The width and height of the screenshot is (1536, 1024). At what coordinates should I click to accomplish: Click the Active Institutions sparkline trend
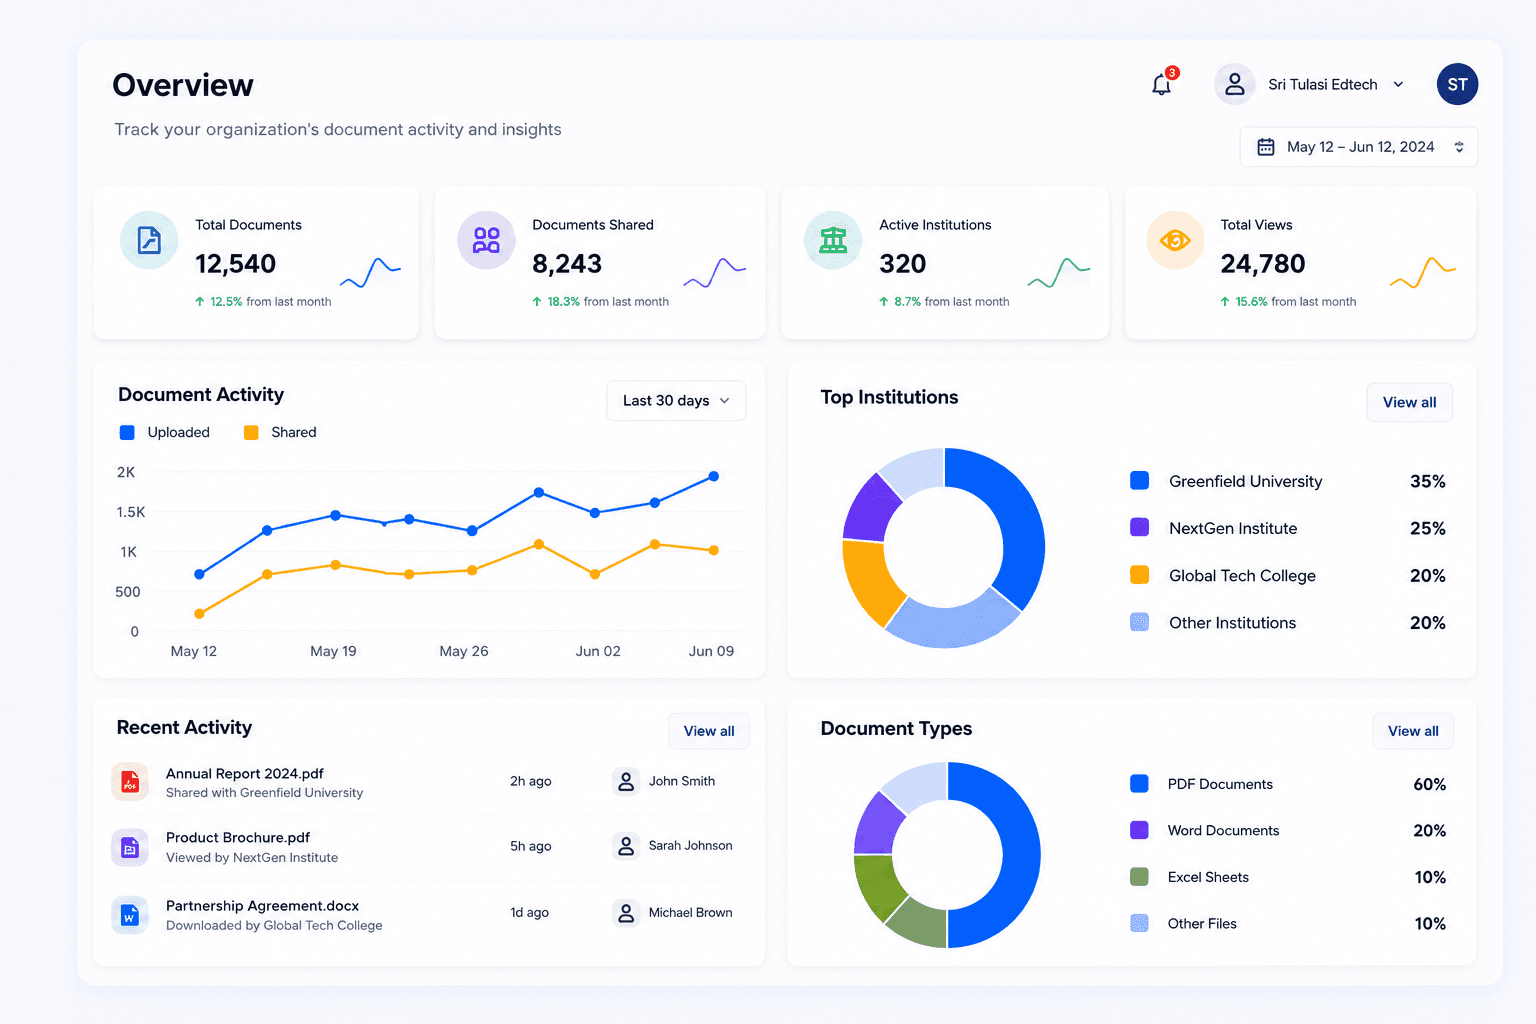(x=1059, y=273)
